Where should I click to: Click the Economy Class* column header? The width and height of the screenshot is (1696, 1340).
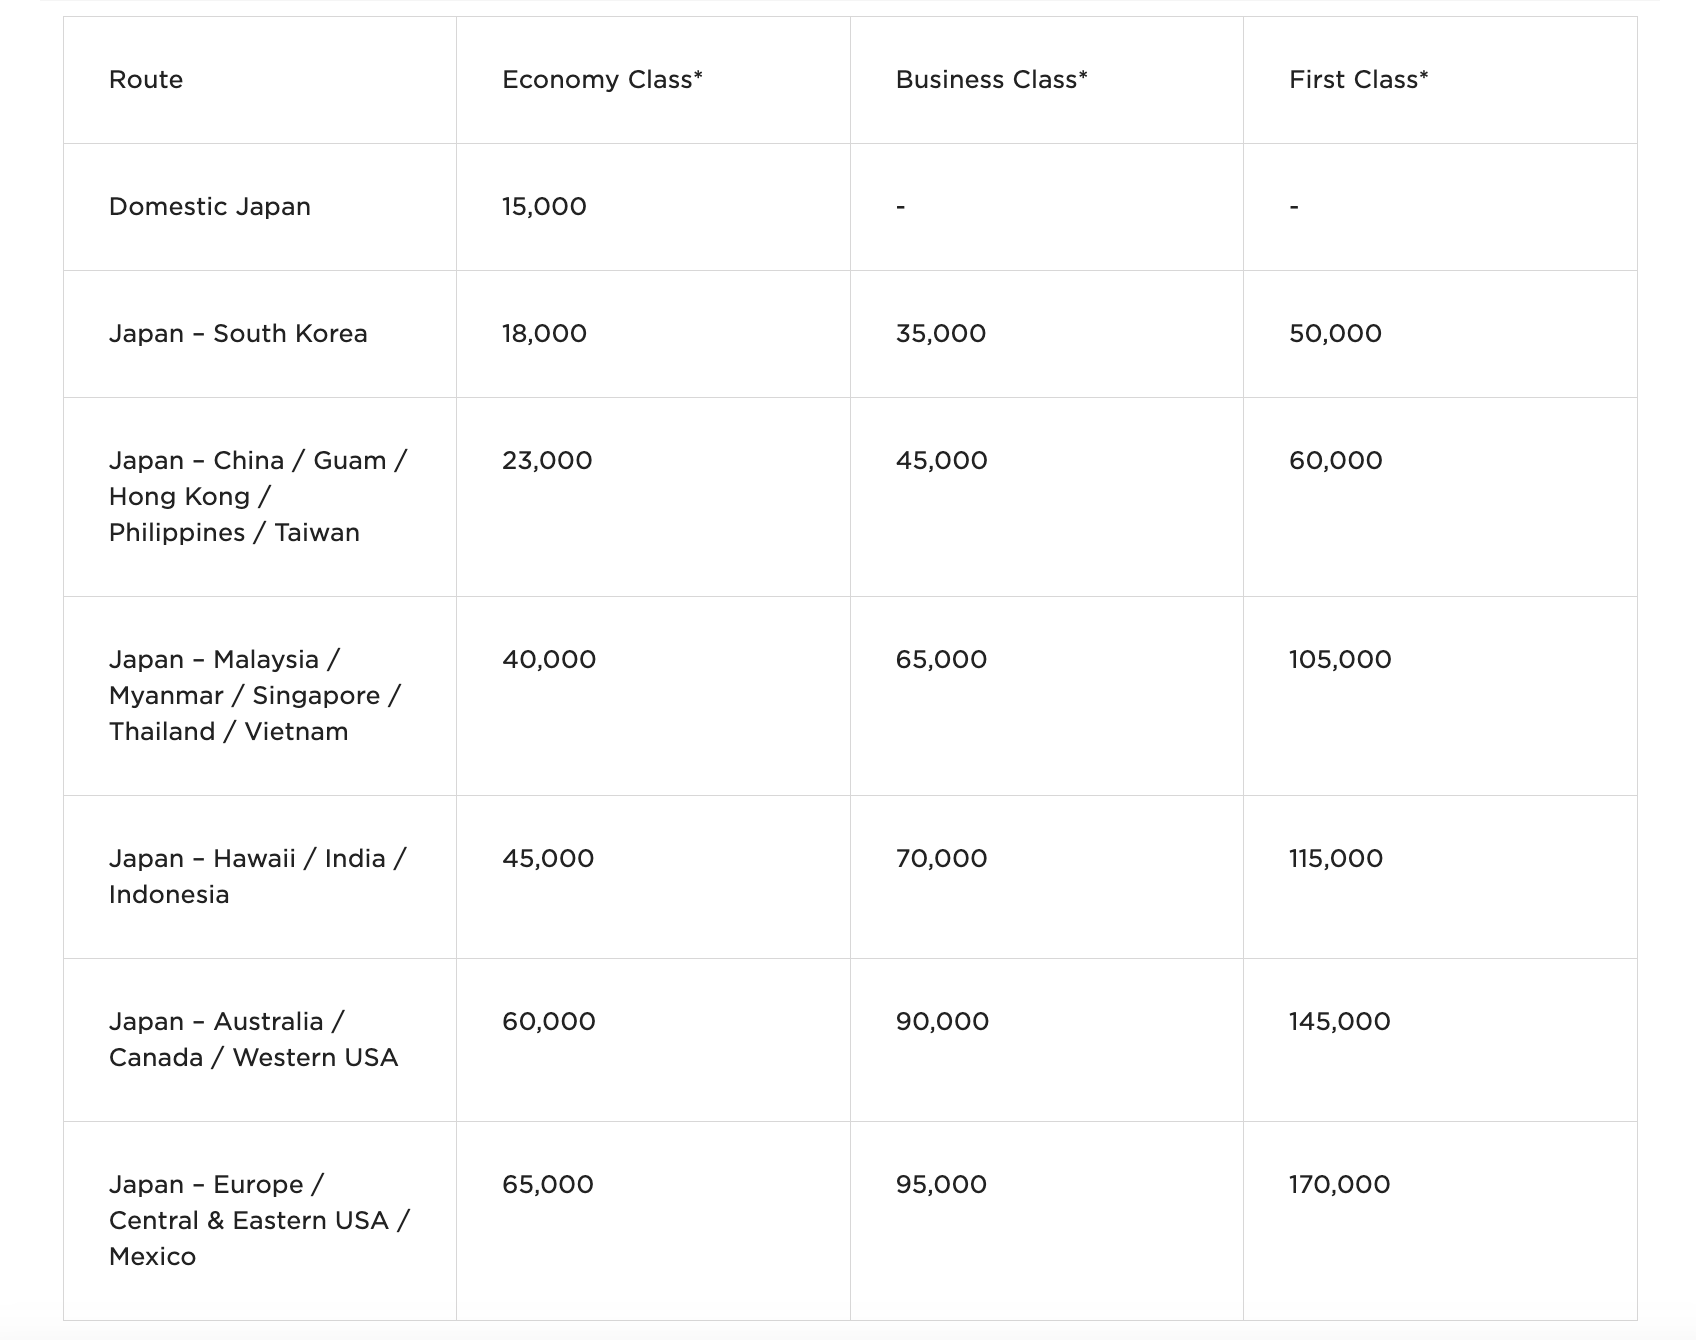pyautogui.click(x=602, y=80)
